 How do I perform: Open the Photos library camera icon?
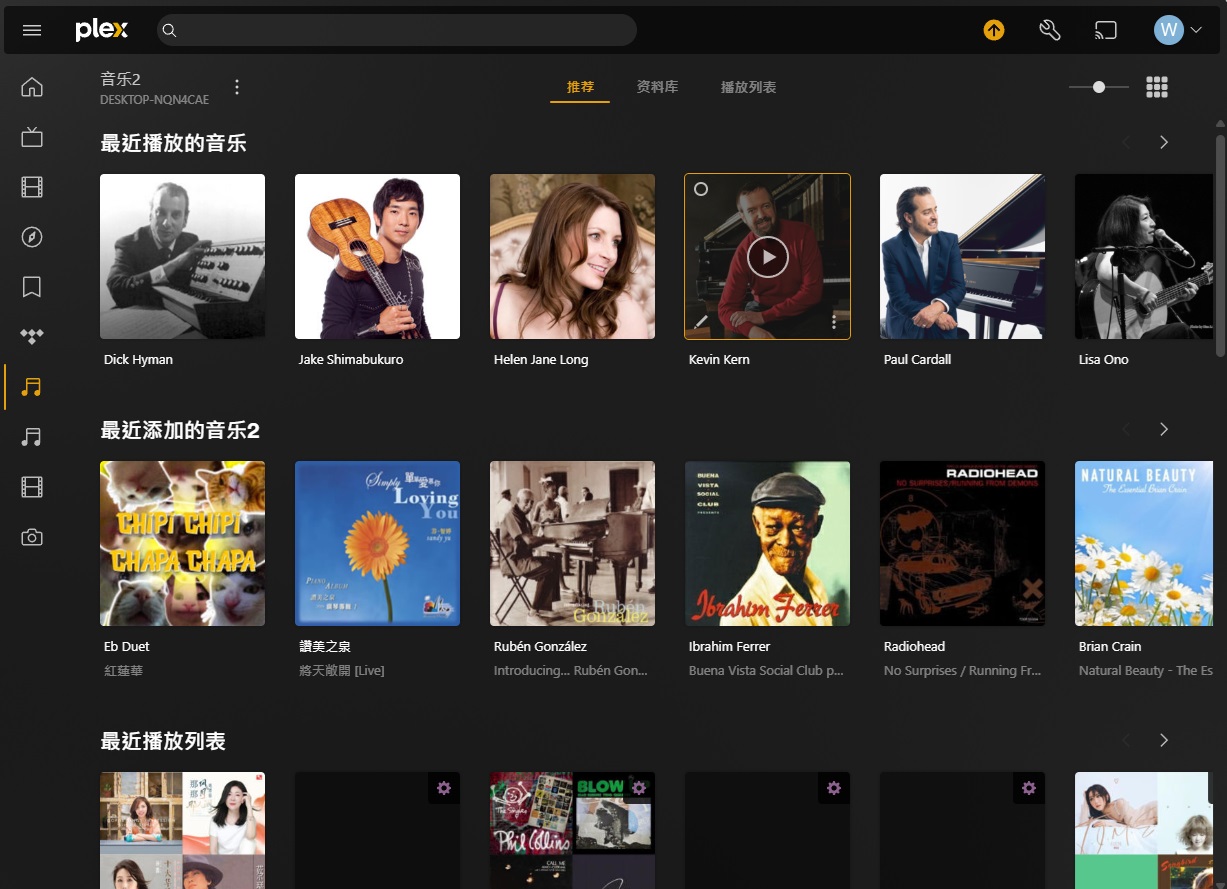[32, 537]
